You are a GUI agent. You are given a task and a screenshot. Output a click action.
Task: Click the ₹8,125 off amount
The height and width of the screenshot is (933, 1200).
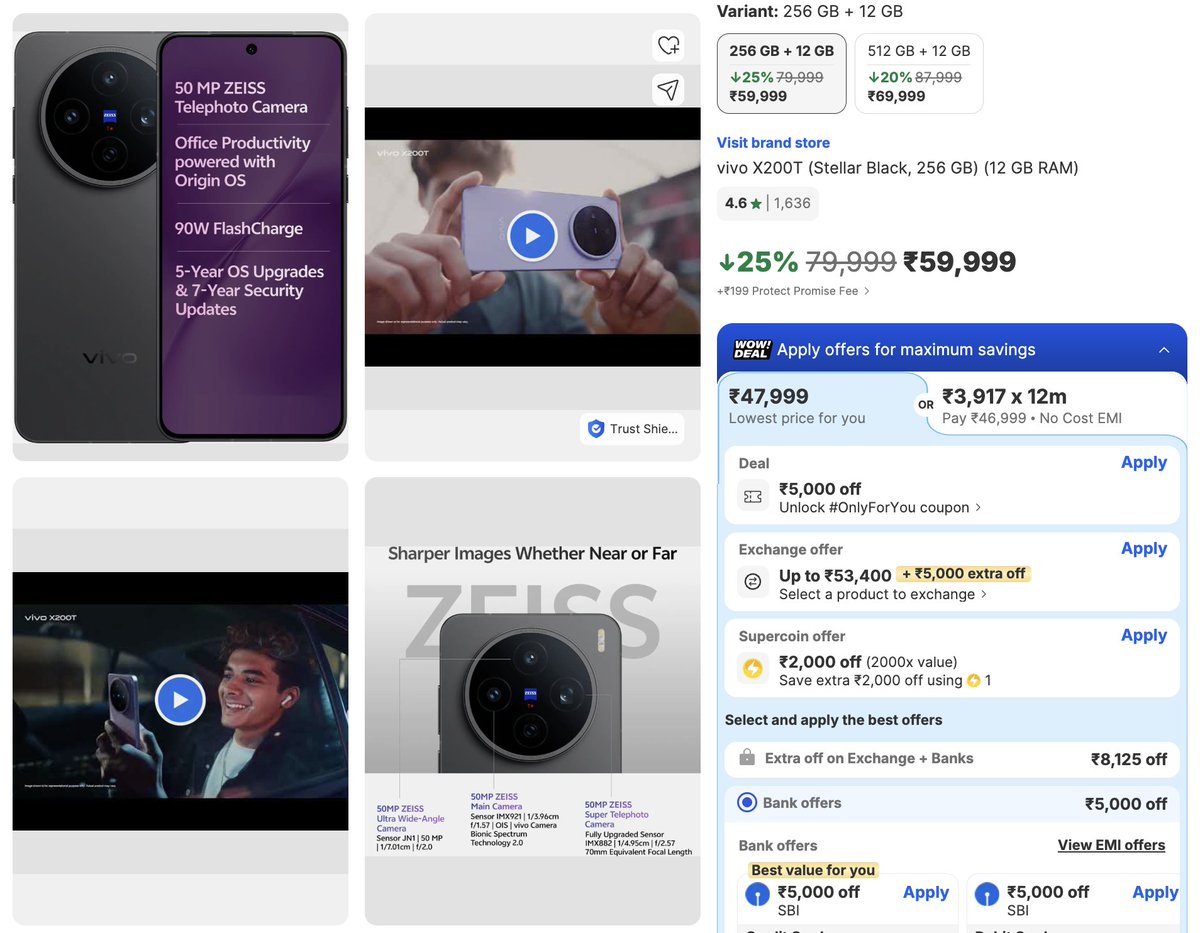point(1129,759)
